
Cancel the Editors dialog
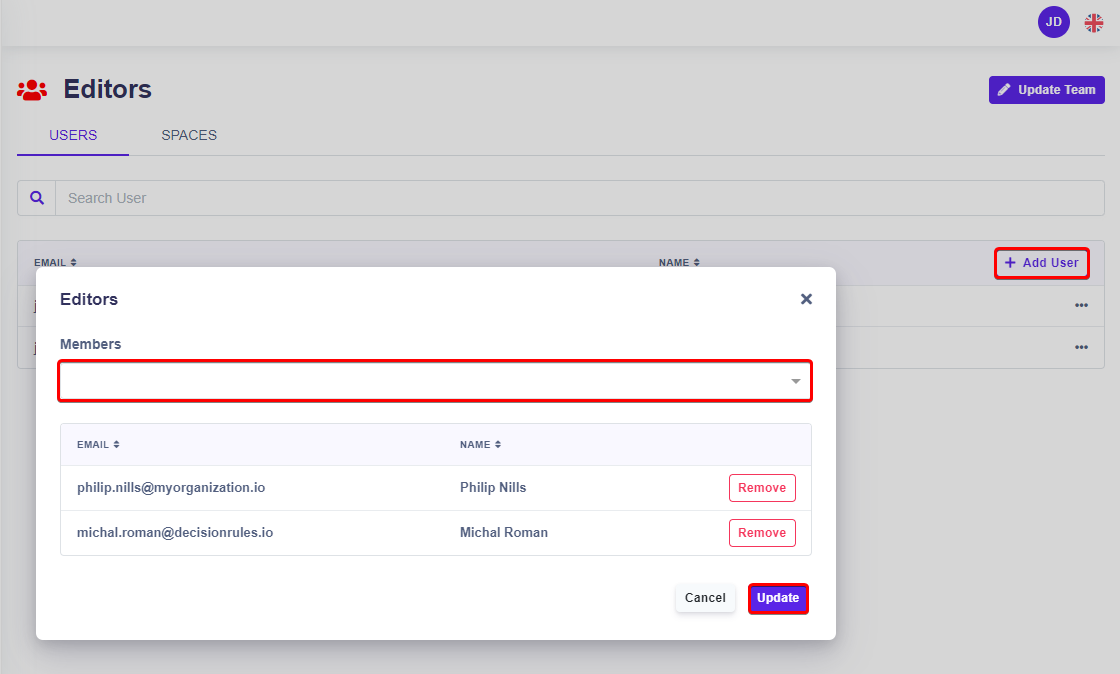pos(705,598)
